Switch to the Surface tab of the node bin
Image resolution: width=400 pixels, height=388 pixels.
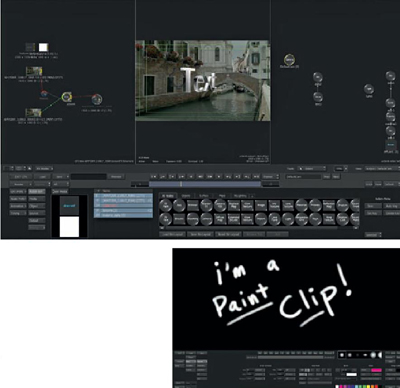click(204, 196)
